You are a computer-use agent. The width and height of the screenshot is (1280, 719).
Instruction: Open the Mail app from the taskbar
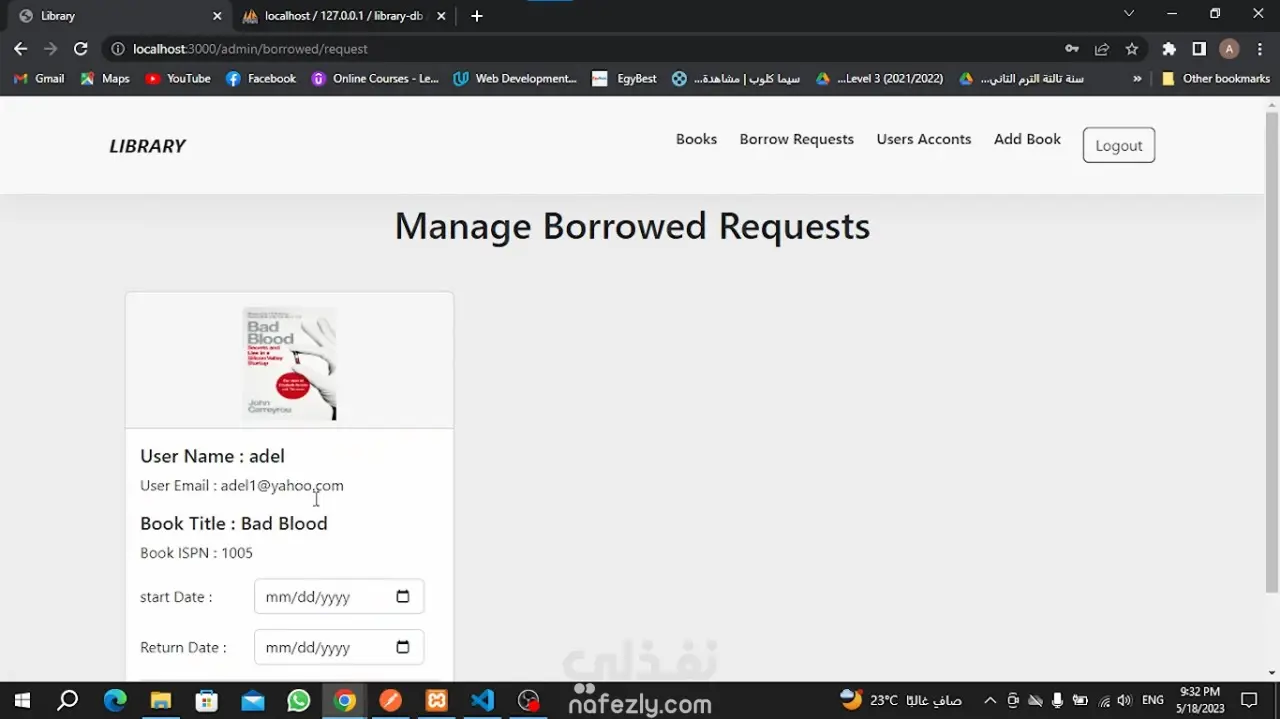pyautogui.click(x=253, y=700)
